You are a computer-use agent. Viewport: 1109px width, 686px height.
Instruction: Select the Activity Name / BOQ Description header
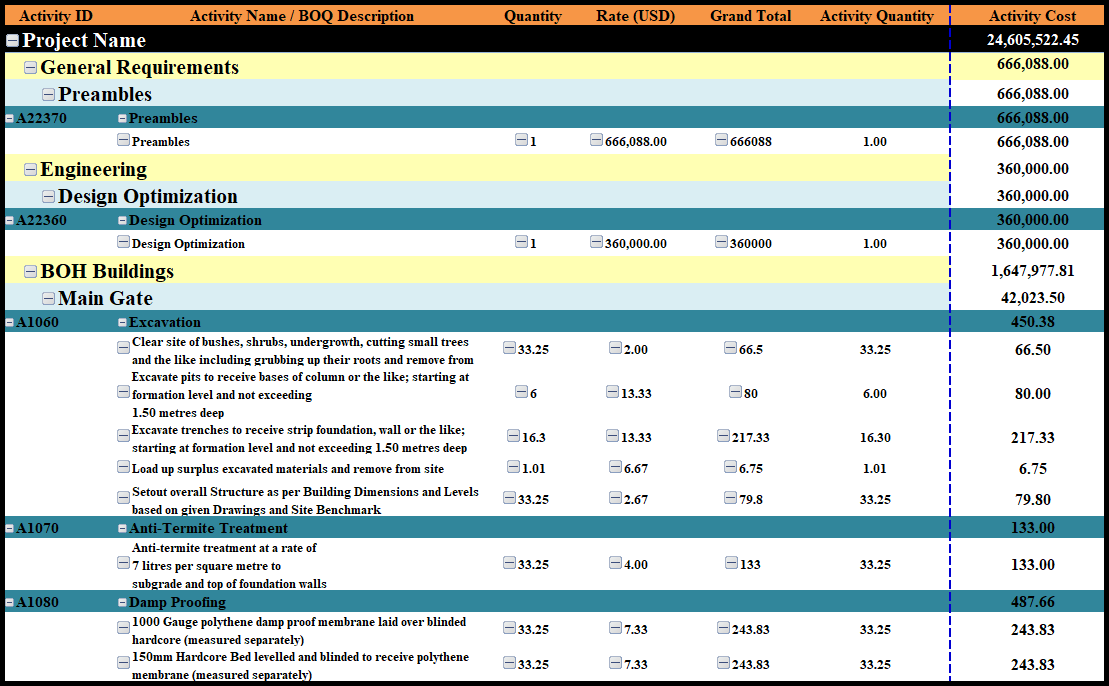(302, 16)
